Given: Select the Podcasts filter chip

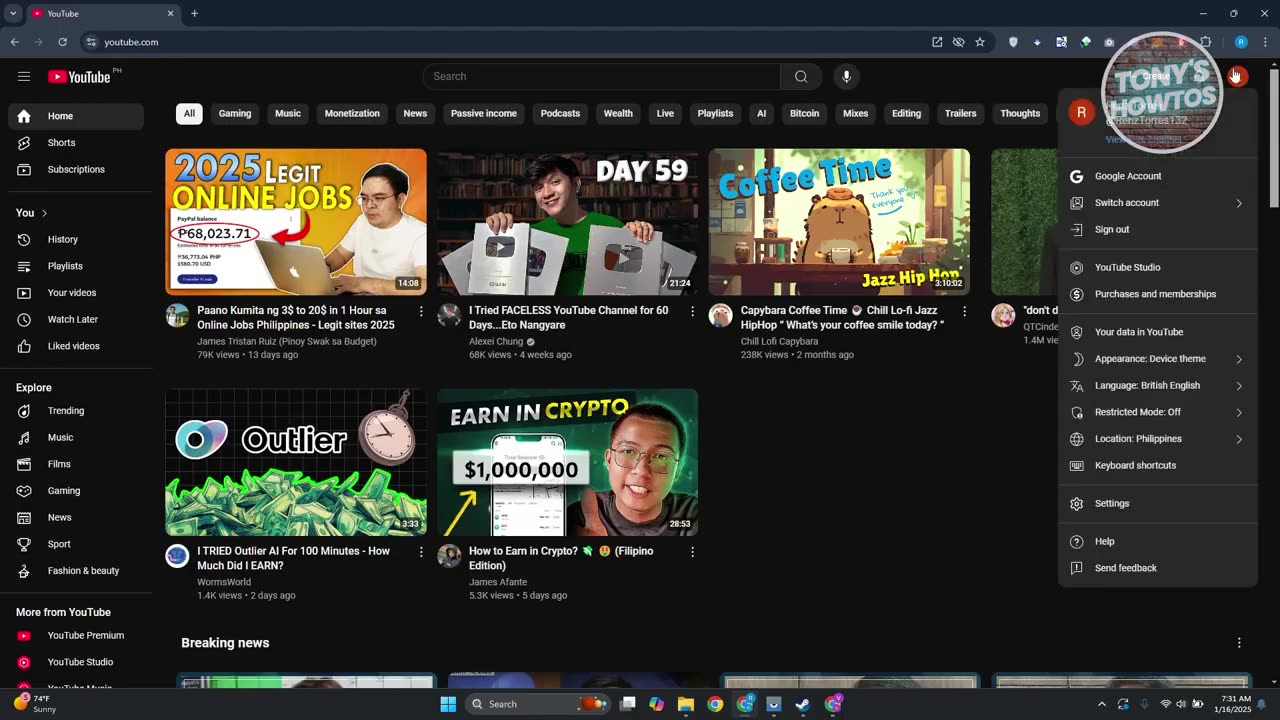Looking at the screenshot, I should [560, 114].
